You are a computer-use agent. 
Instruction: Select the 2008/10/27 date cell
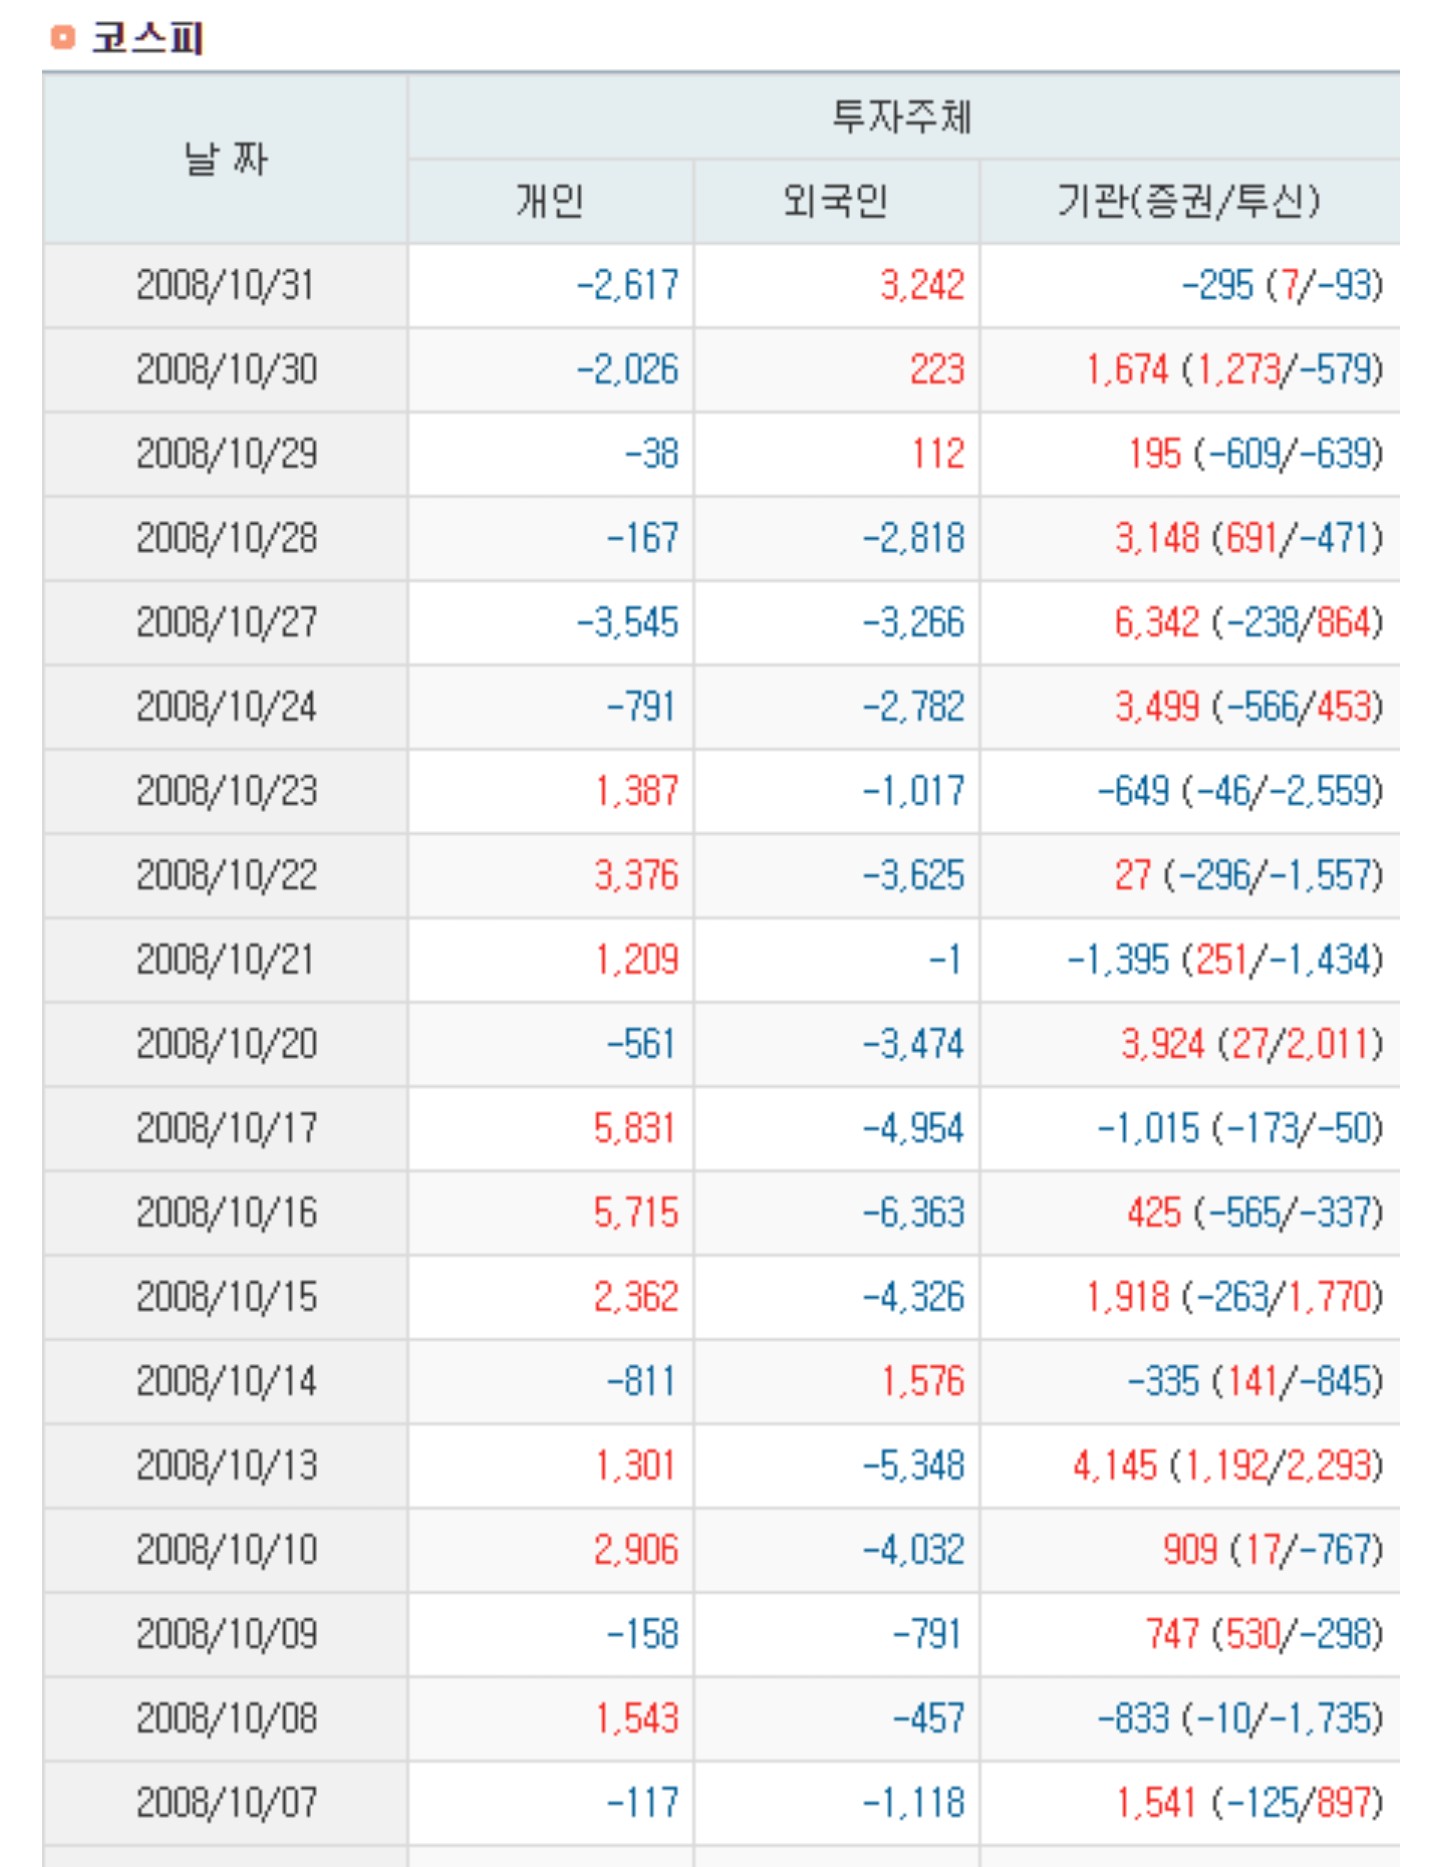(225, 623)
